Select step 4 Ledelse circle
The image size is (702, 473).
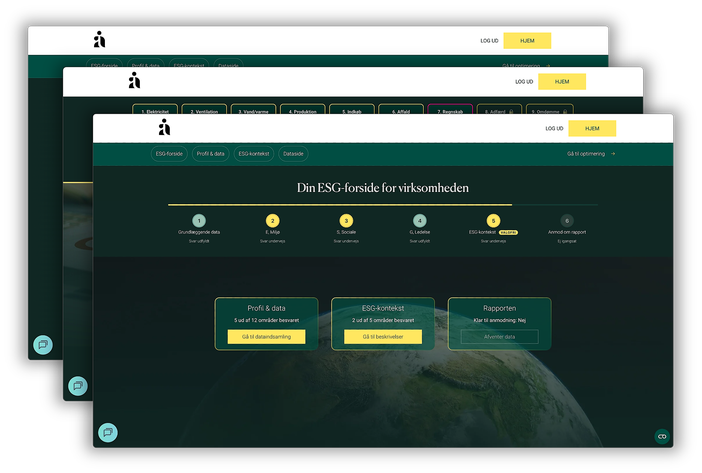pyautogui.click(x=420, y=221)
